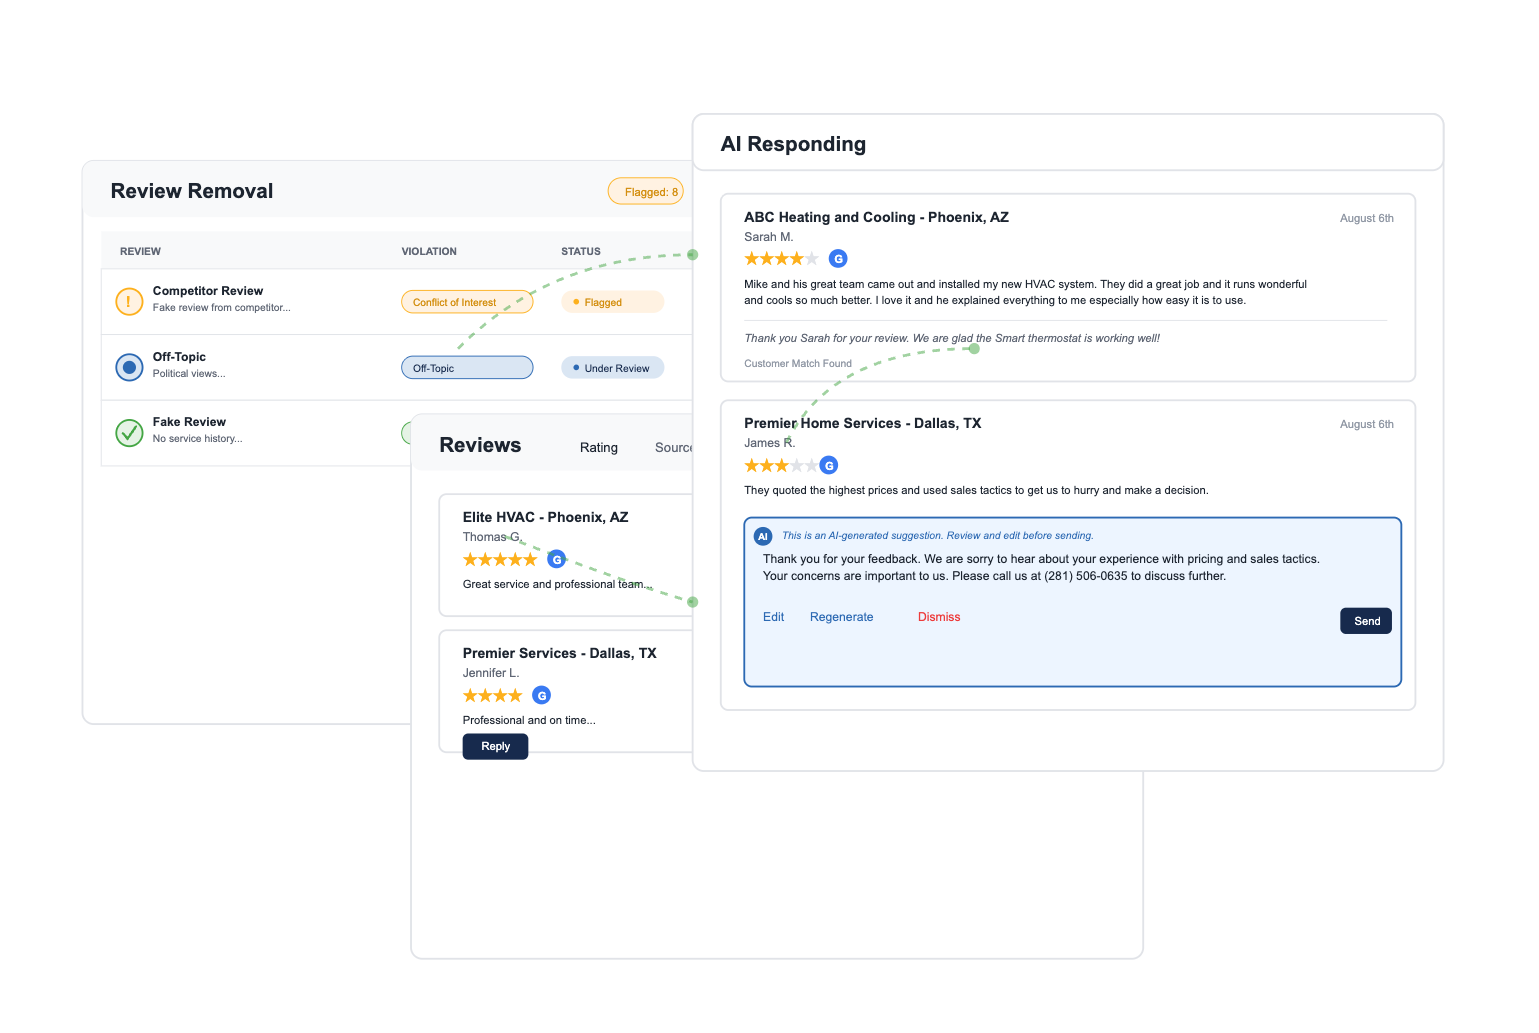Click the Fake Review green checkmark icon

pyautogui.click(x=129, y=432)
